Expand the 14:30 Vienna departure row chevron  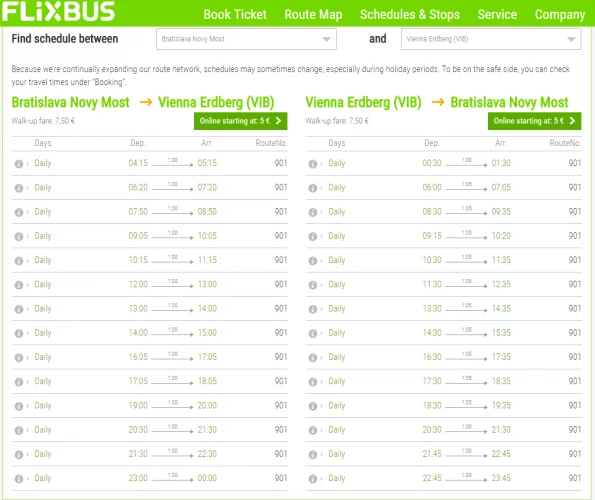pos(321,333)
